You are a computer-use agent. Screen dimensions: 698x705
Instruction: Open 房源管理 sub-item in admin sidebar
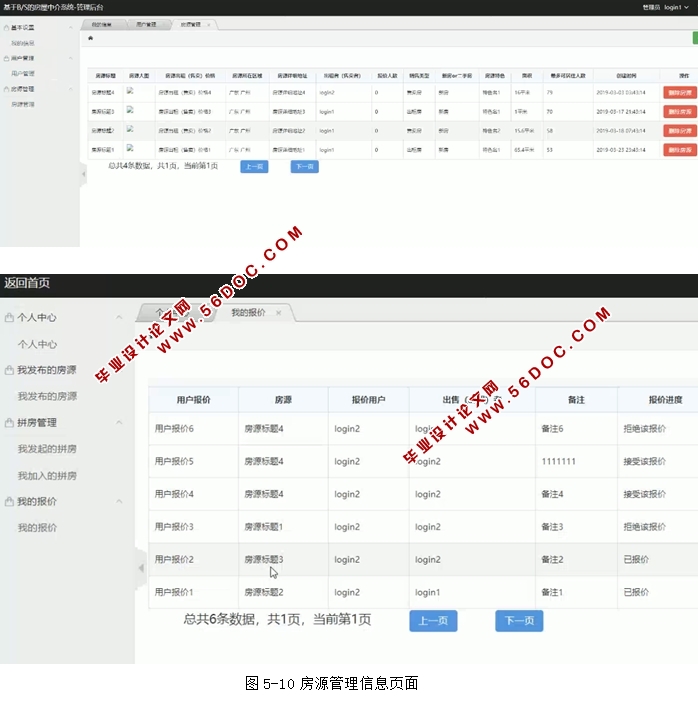[22, 104]
